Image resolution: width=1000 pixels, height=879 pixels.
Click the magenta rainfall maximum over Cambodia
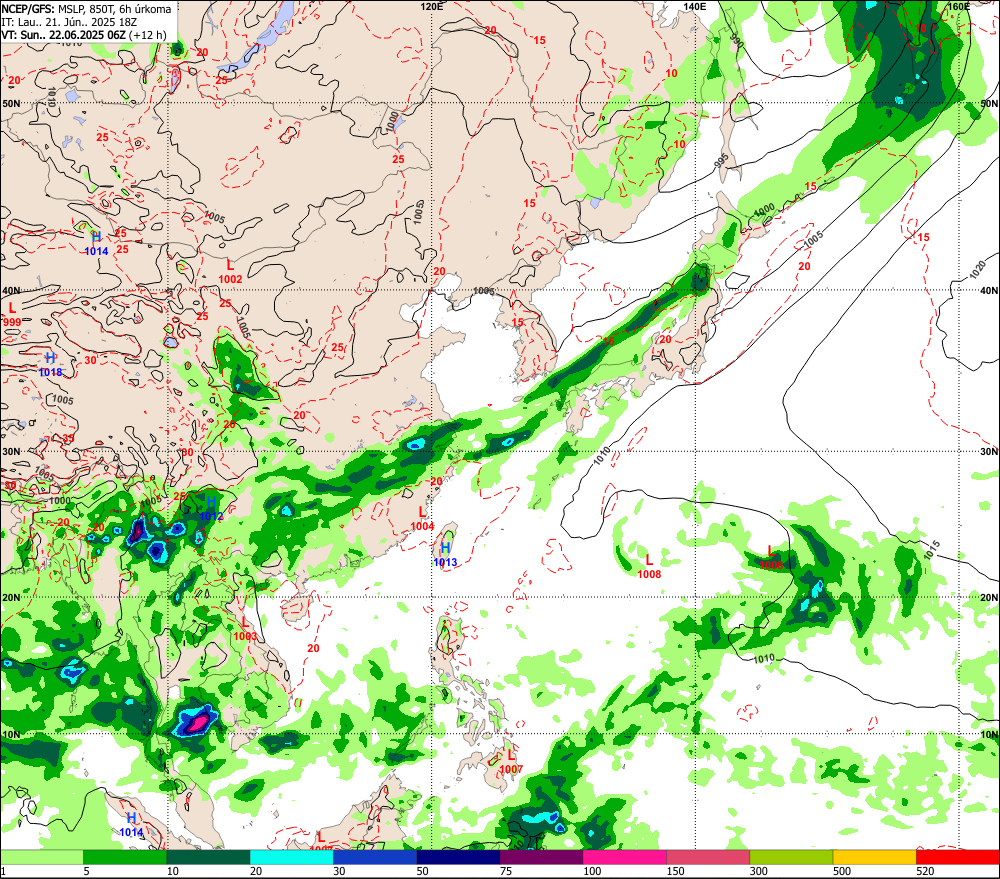200,721
